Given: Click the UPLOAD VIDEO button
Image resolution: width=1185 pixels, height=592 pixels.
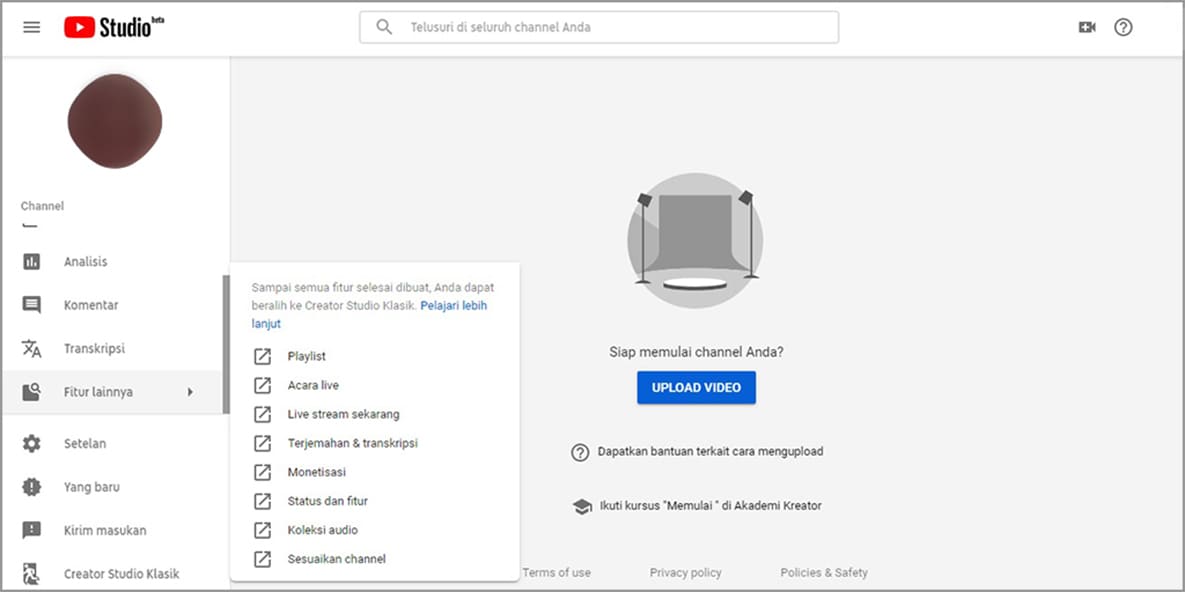Looking at the screenshot, I should pos(696,388).
